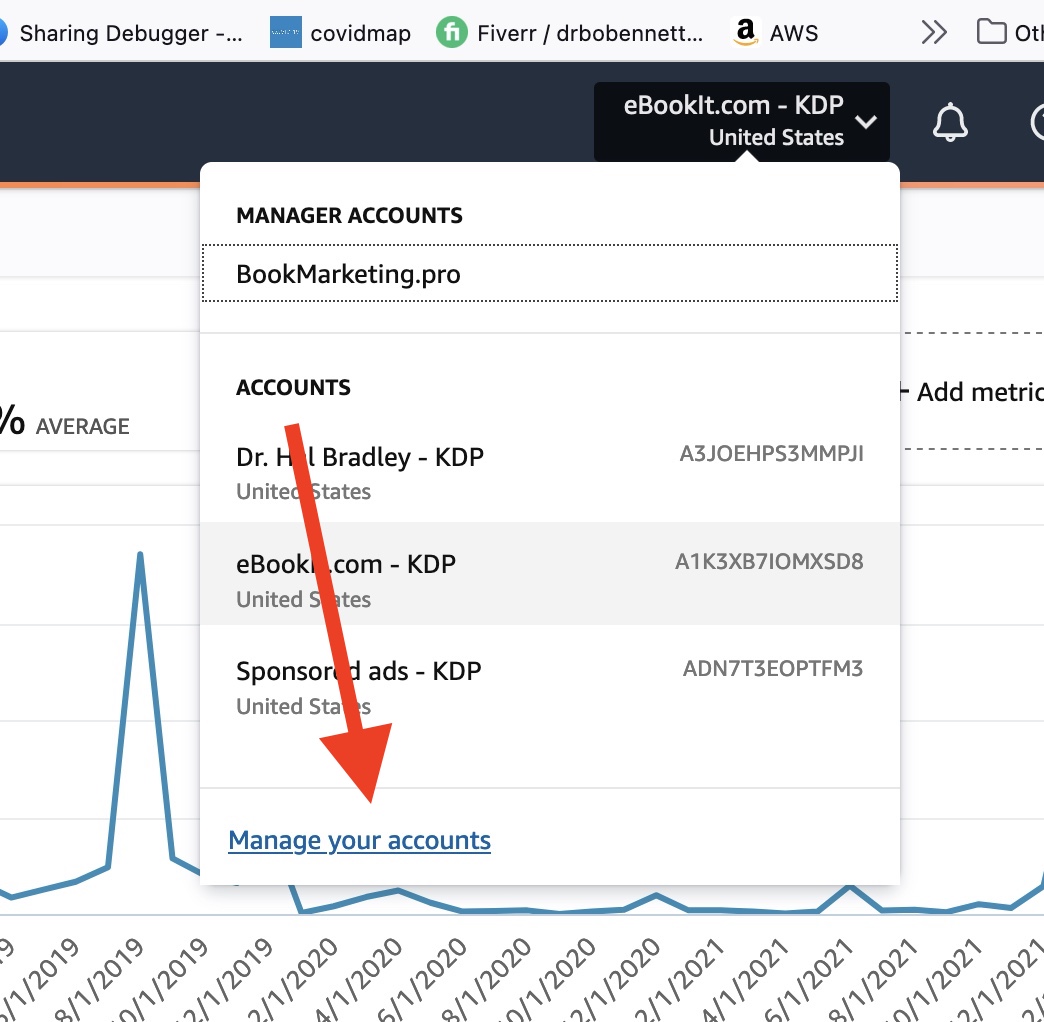Select the eBookIt.com - KDP account row
The height and width of the screenshot is (1022, 1044).
click(x=550, y=574)
